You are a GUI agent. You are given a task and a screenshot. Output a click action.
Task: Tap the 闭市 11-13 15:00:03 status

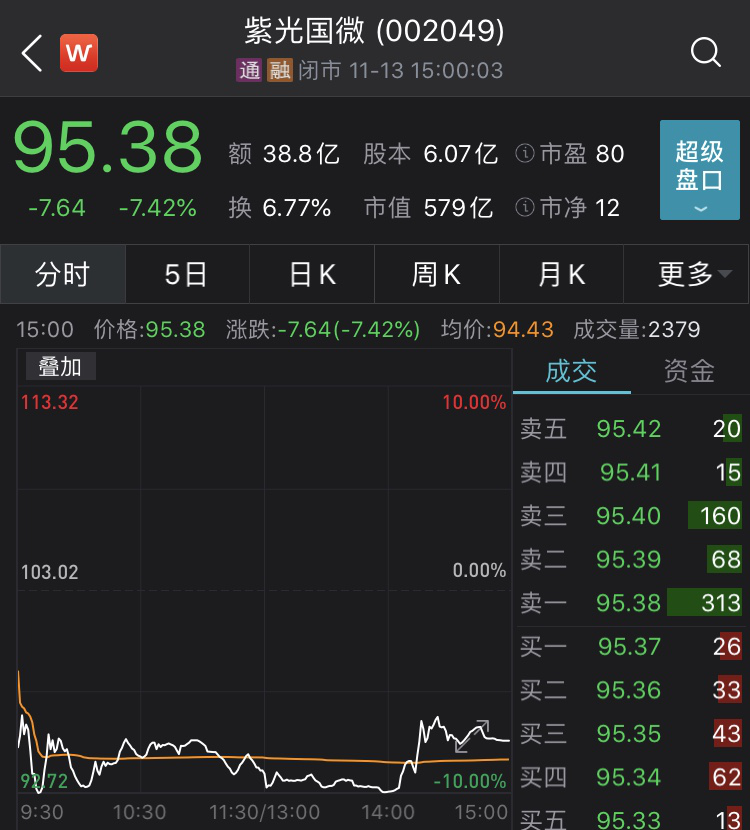tap(401, 70)
